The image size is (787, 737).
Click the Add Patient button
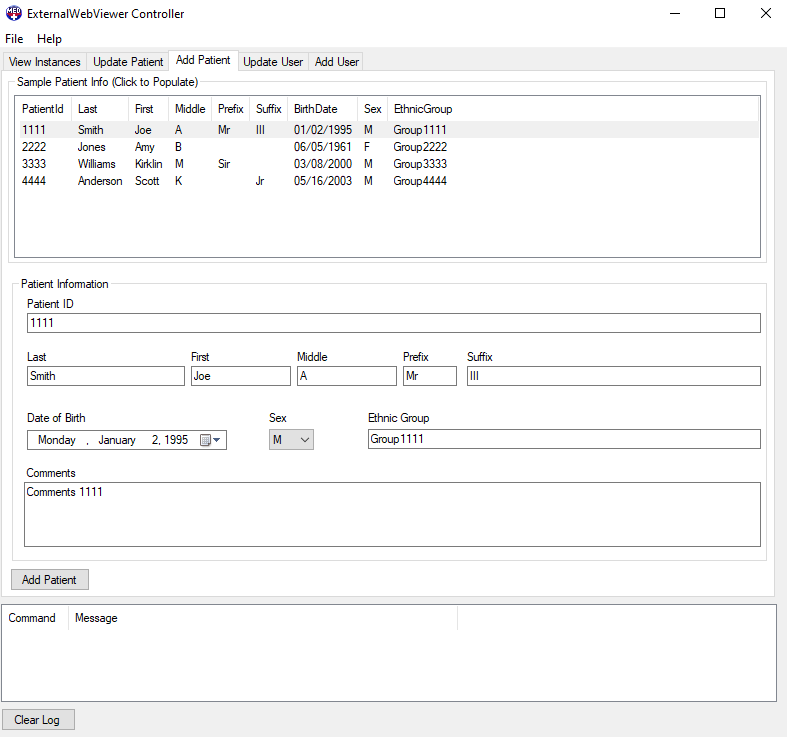(x=50, y=579)
